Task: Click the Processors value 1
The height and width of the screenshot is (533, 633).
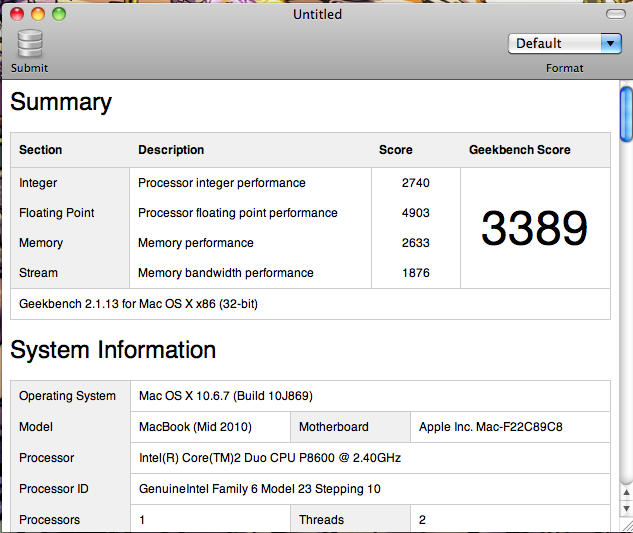Action: pos(142,520)
